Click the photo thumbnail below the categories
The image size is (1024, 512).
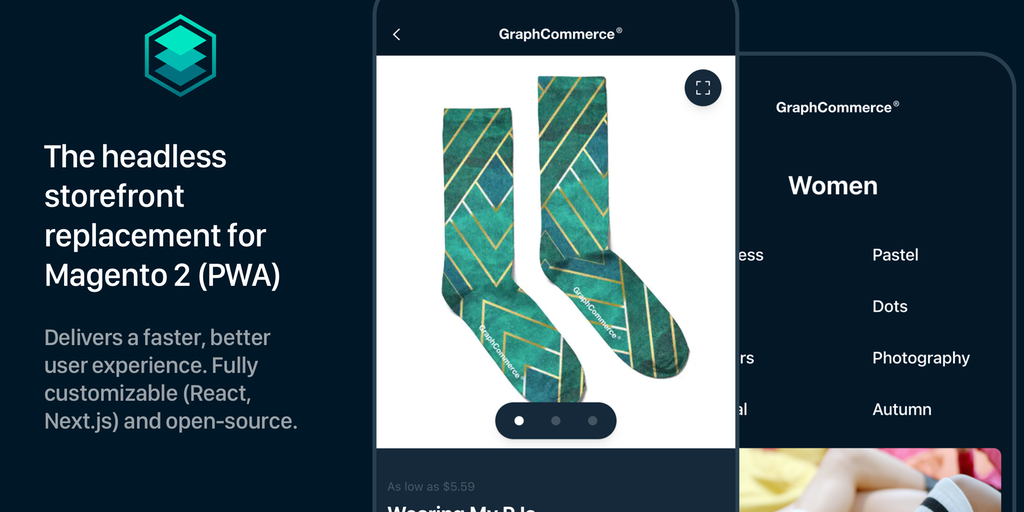click(x=870, y=480)
